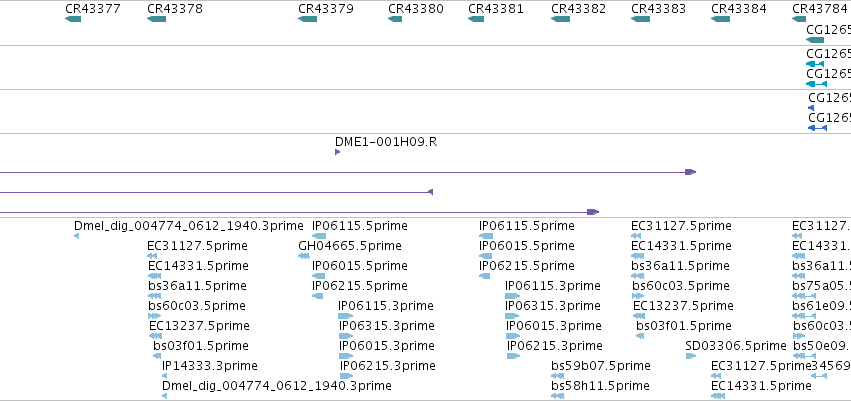Click the bs58h11.5prime label
Image resolution: width=851 pixels, height=401 pixels.
[600, 386]
